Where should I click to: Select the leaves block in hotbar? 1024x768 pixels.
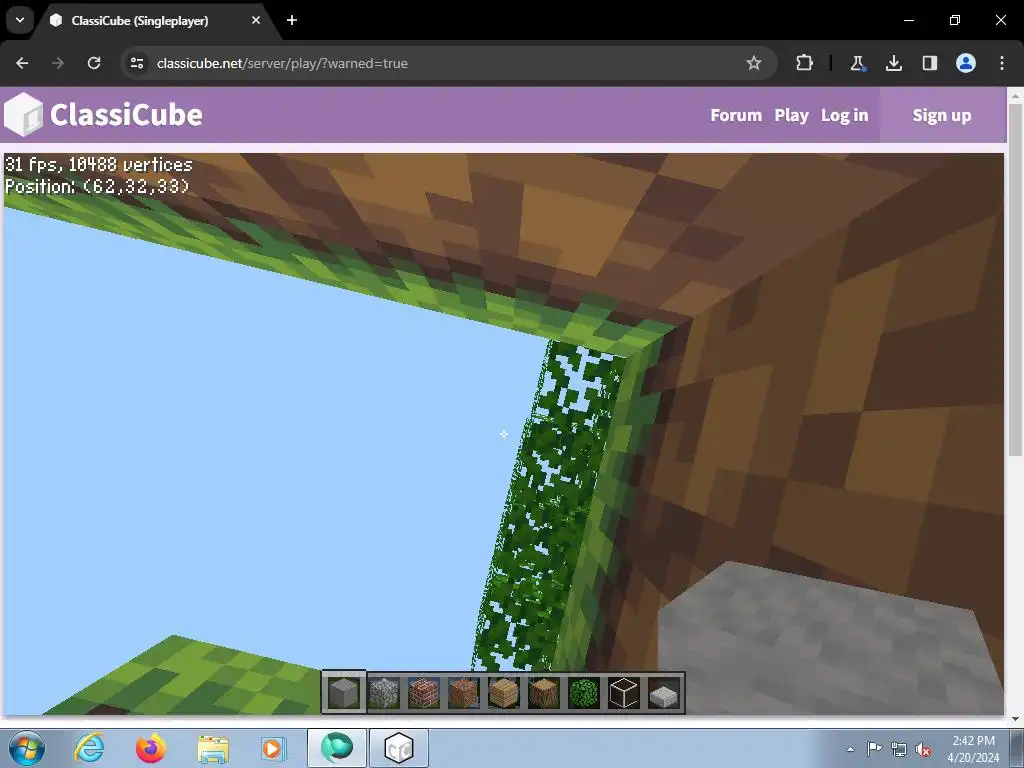(584, 692)
